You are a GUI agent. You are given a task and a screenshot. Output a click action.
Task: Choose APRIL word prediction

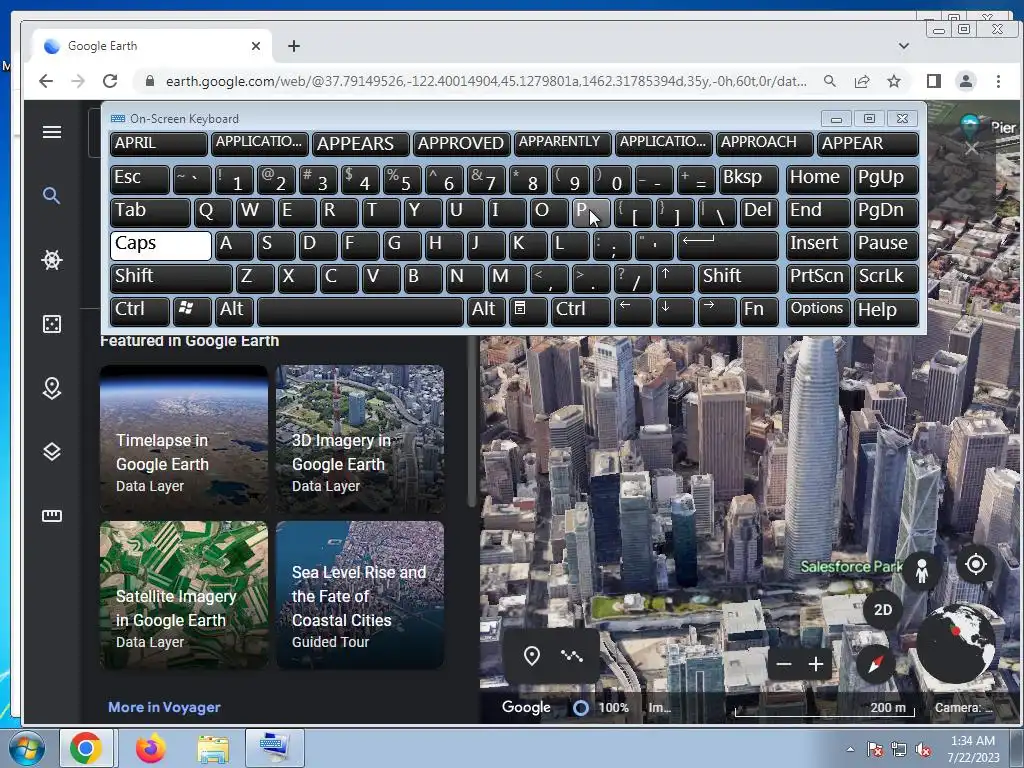tap(158, 144)
